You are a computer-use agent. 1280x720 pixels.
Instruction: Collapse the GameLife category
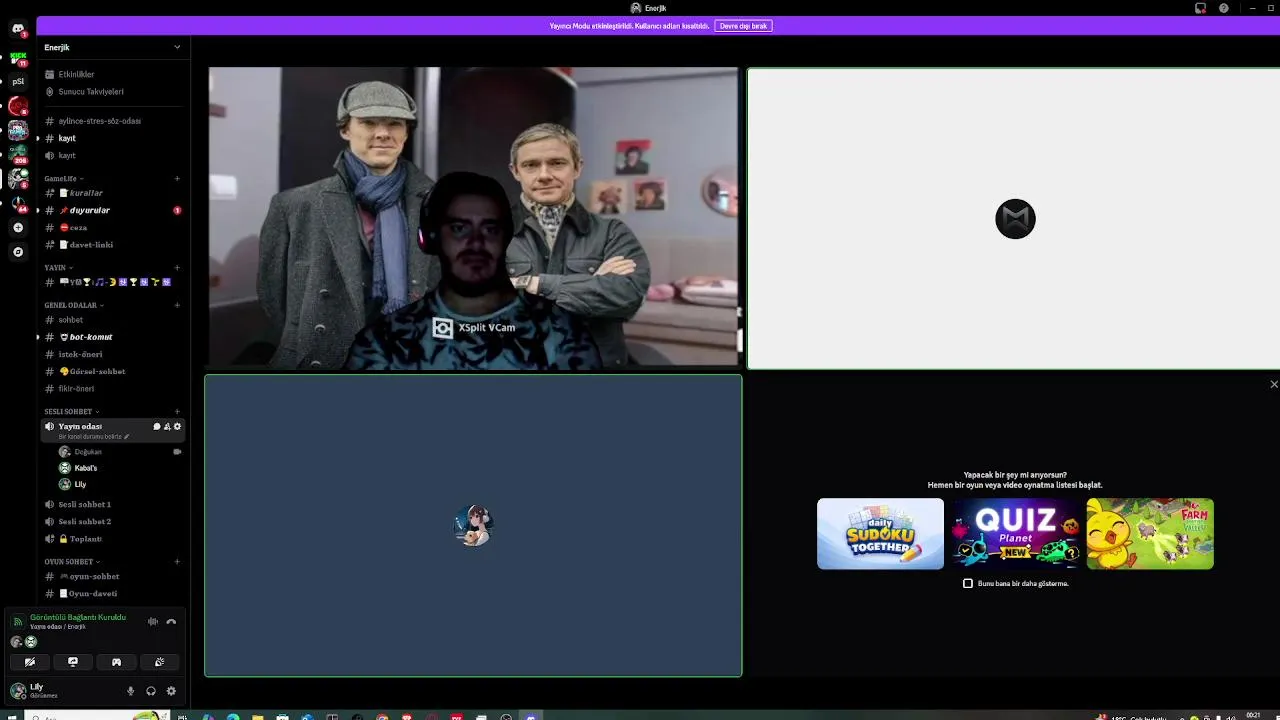[x=62, y=179]
